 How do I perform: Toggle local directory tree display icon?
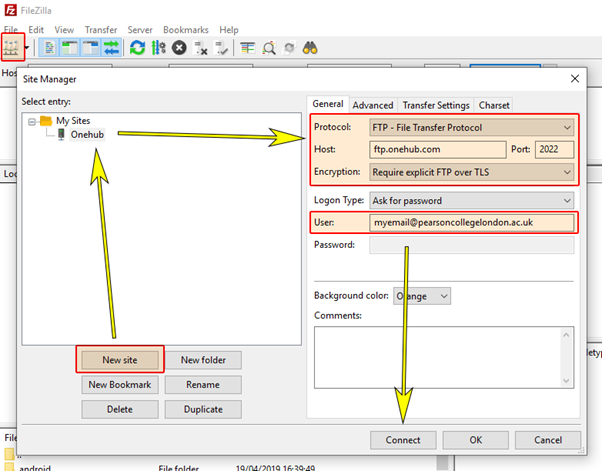pyautogui.click(x=70, y=48)
